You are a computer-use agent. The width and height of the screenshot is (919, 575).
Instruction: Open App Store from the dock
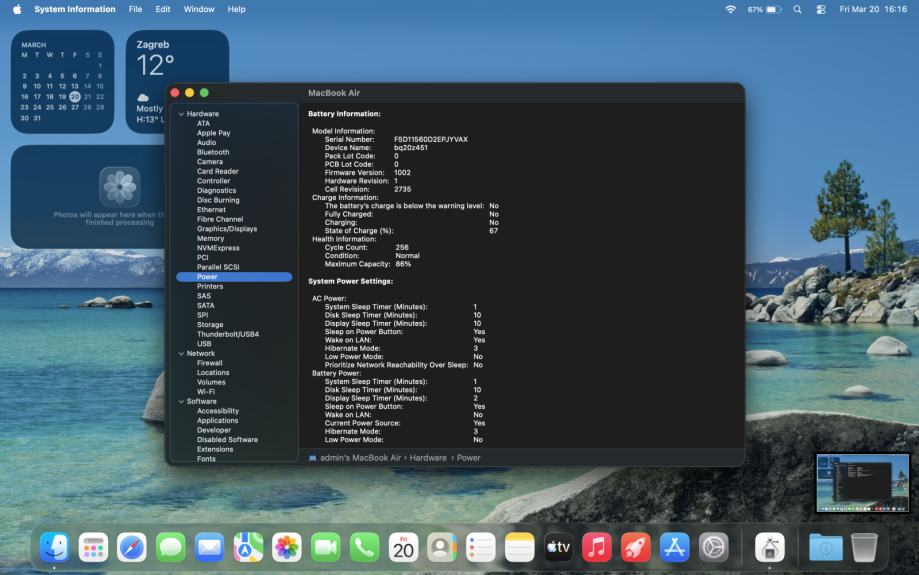click(x=675, y=547)
